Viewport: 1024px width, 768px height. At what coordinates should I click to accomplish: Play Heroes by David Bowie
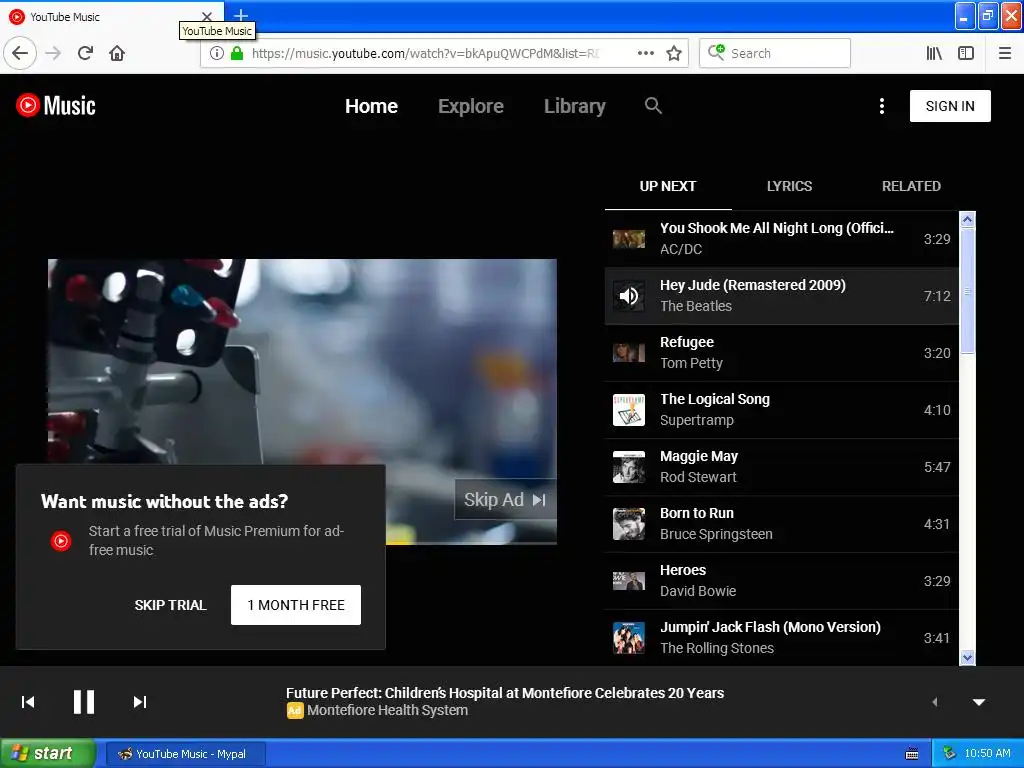click(782, 581)
